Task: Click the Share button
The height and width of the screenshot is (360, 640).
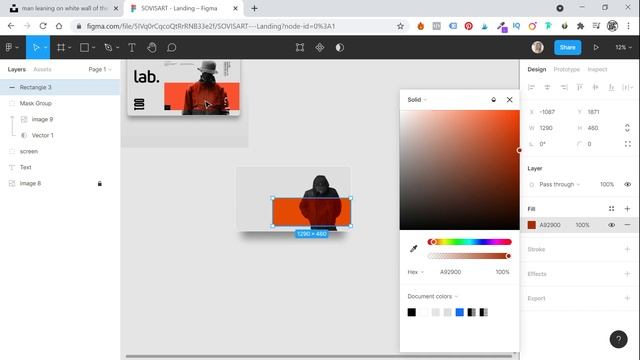Action: (567, 47)
